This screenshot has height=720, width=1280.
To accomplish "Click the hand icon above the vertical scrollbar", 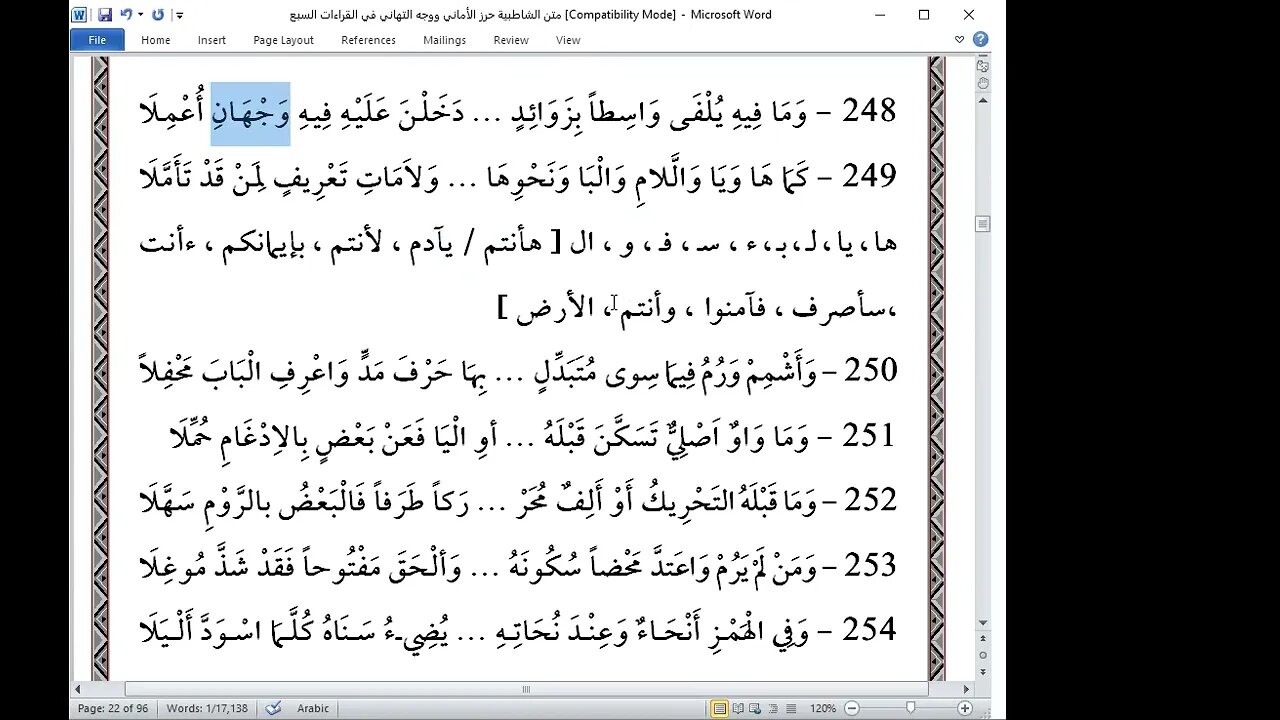I will point(982,83).
